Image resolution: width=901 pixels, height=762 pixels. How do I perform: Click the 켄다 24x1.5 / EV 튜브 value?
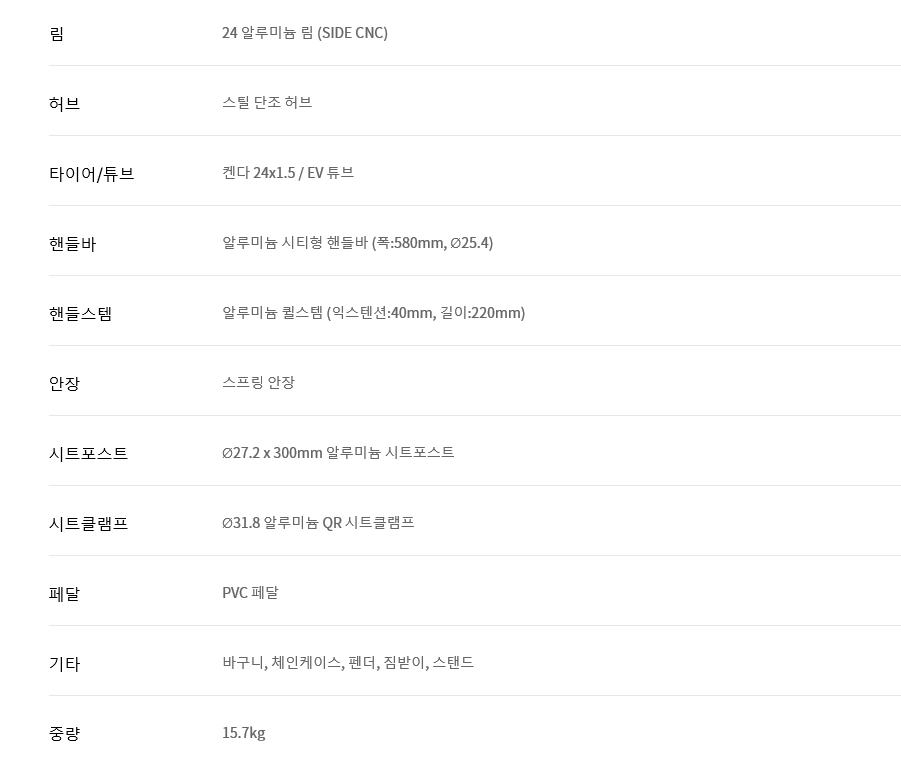point(288,172)
